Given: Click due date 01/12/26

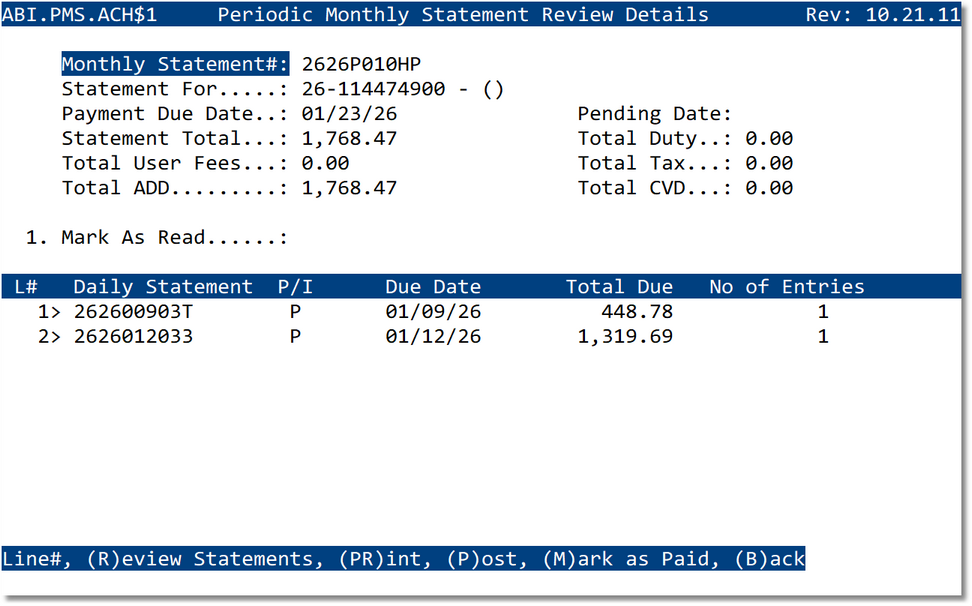Looking at the screenshot, I should (433, 336).
